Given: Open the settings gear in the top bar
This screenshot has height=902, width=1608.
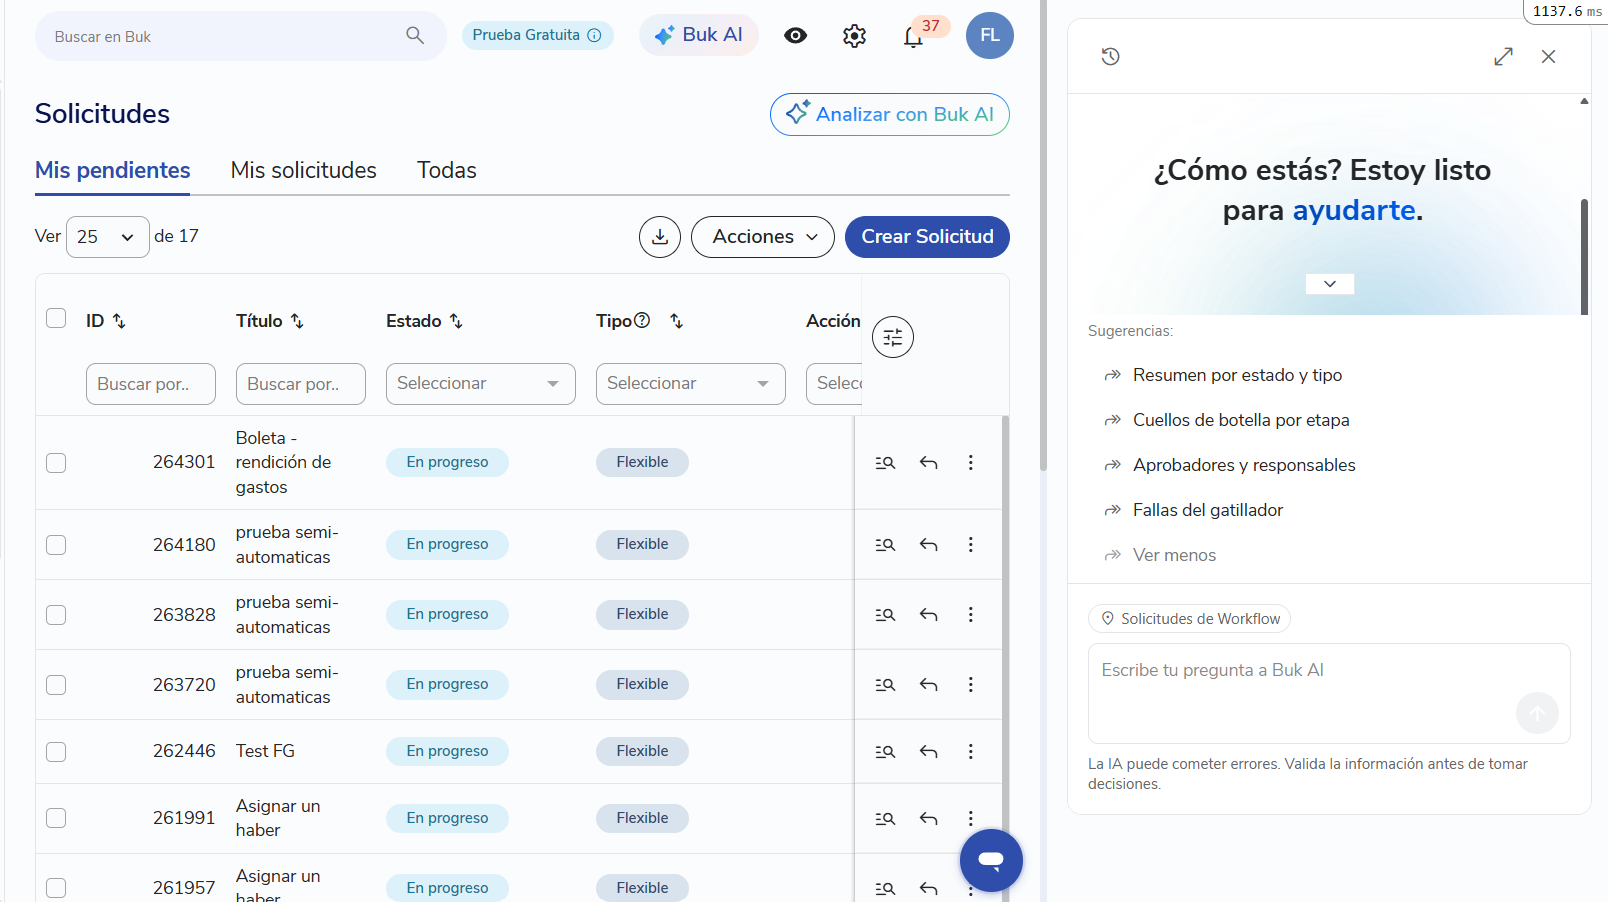Looking at the screenshot, I should pyautogui.click(x=854, y=36).
